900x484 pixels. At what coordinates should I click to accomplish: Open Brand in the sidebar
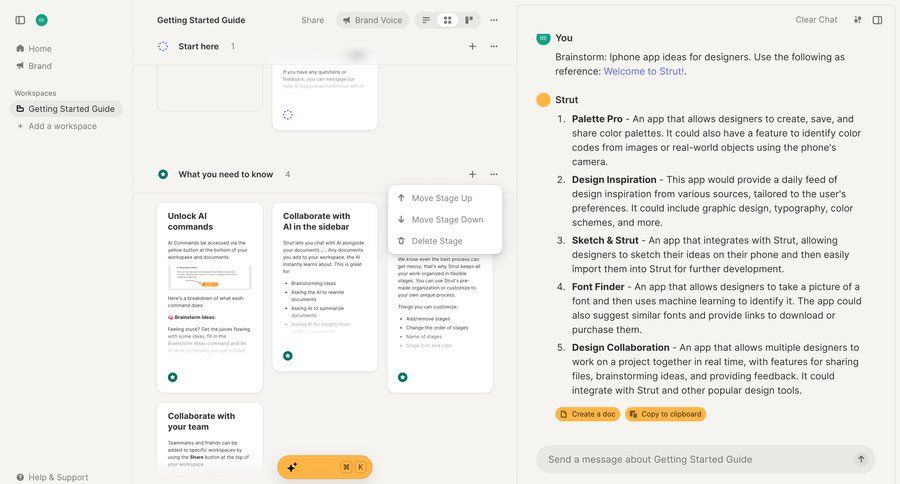pos(34,66)
